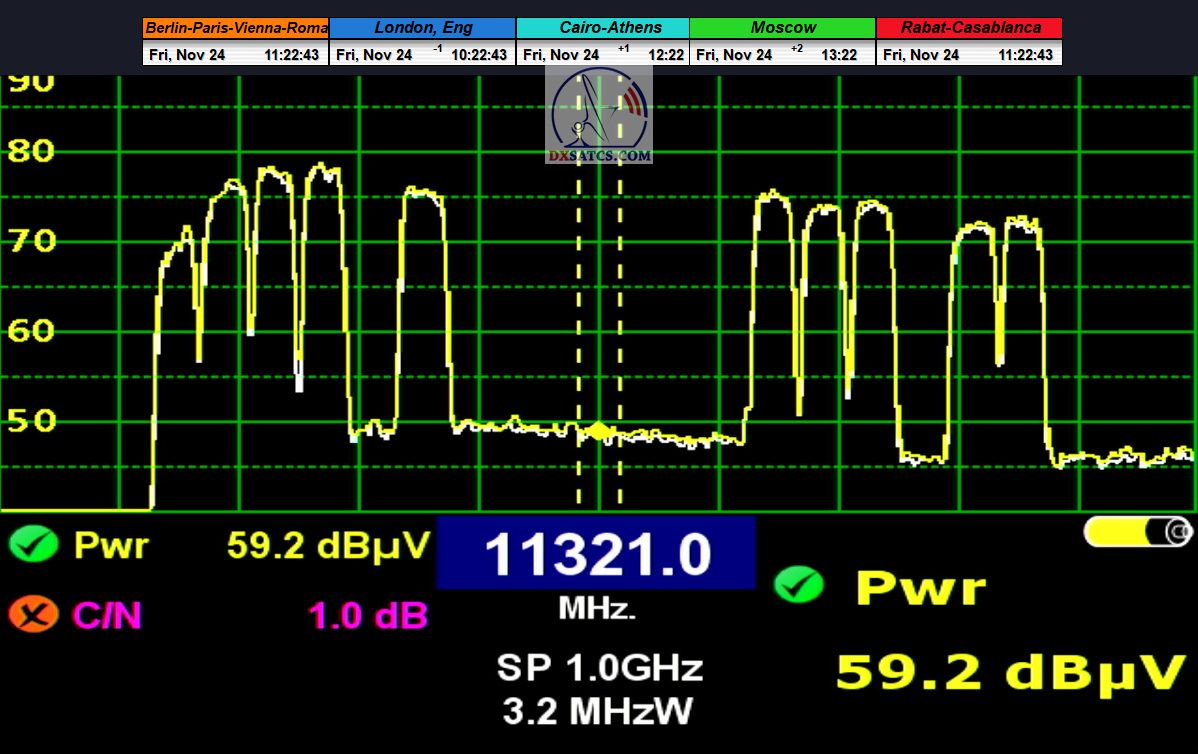
Task: Select the Berlin-Paris-Vienna-Roma clock tab
Action: coord(236,28)
